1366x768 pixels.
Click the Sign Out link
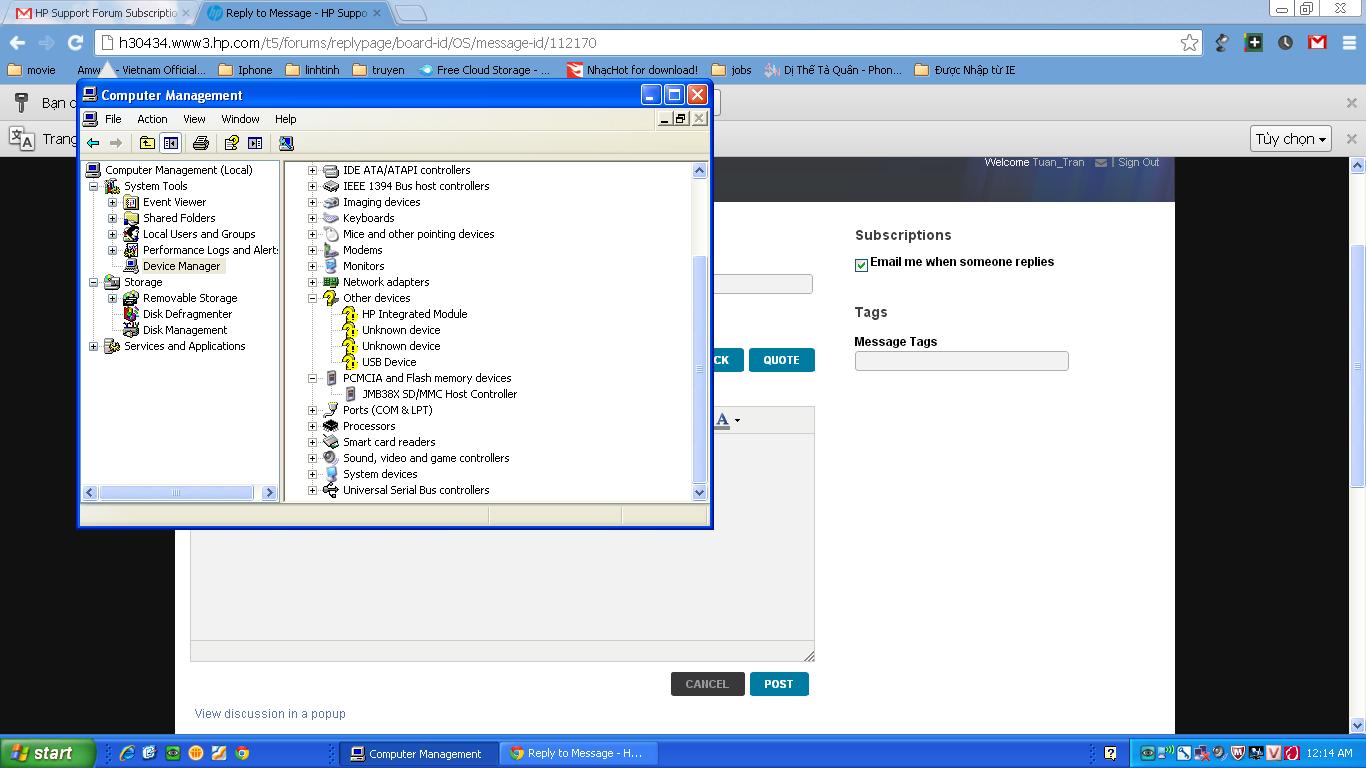point(1138,162)
